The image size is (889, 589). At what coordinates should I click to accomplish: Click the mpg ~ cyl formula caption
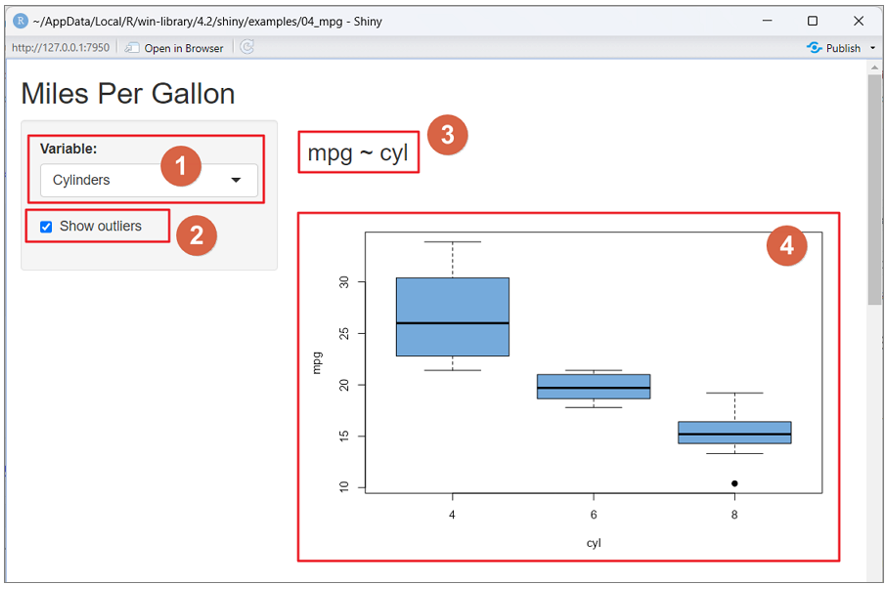click(x=357, y=153)
